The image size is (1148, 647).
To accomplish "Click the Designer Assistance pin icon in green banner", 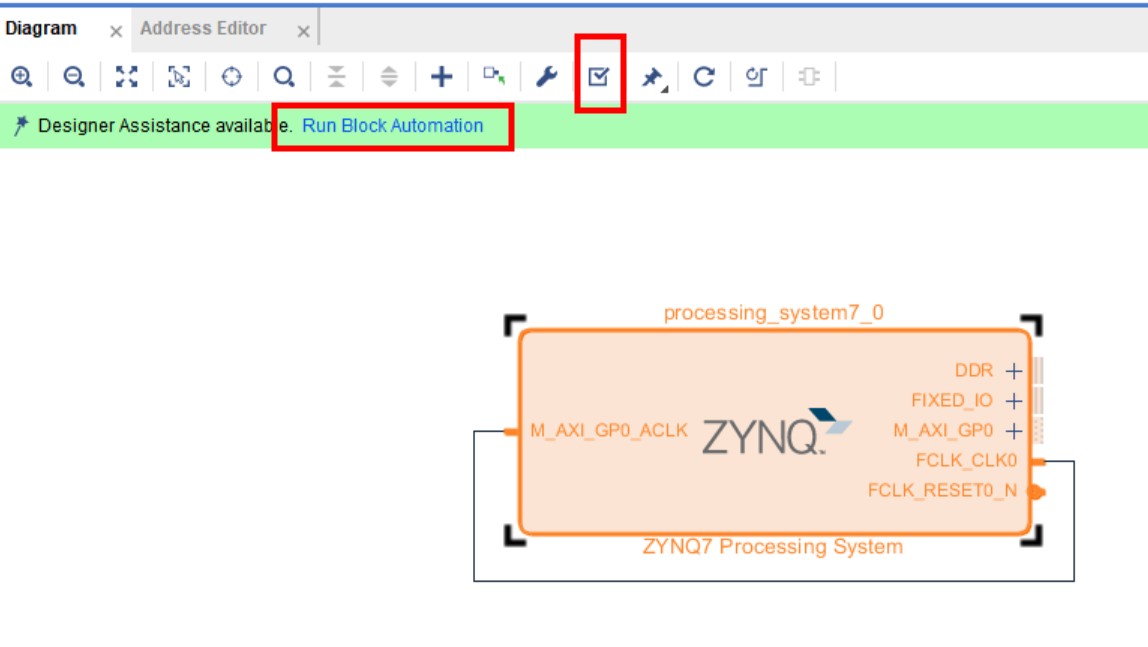I will pyautogui.click(x=21, y=126).
